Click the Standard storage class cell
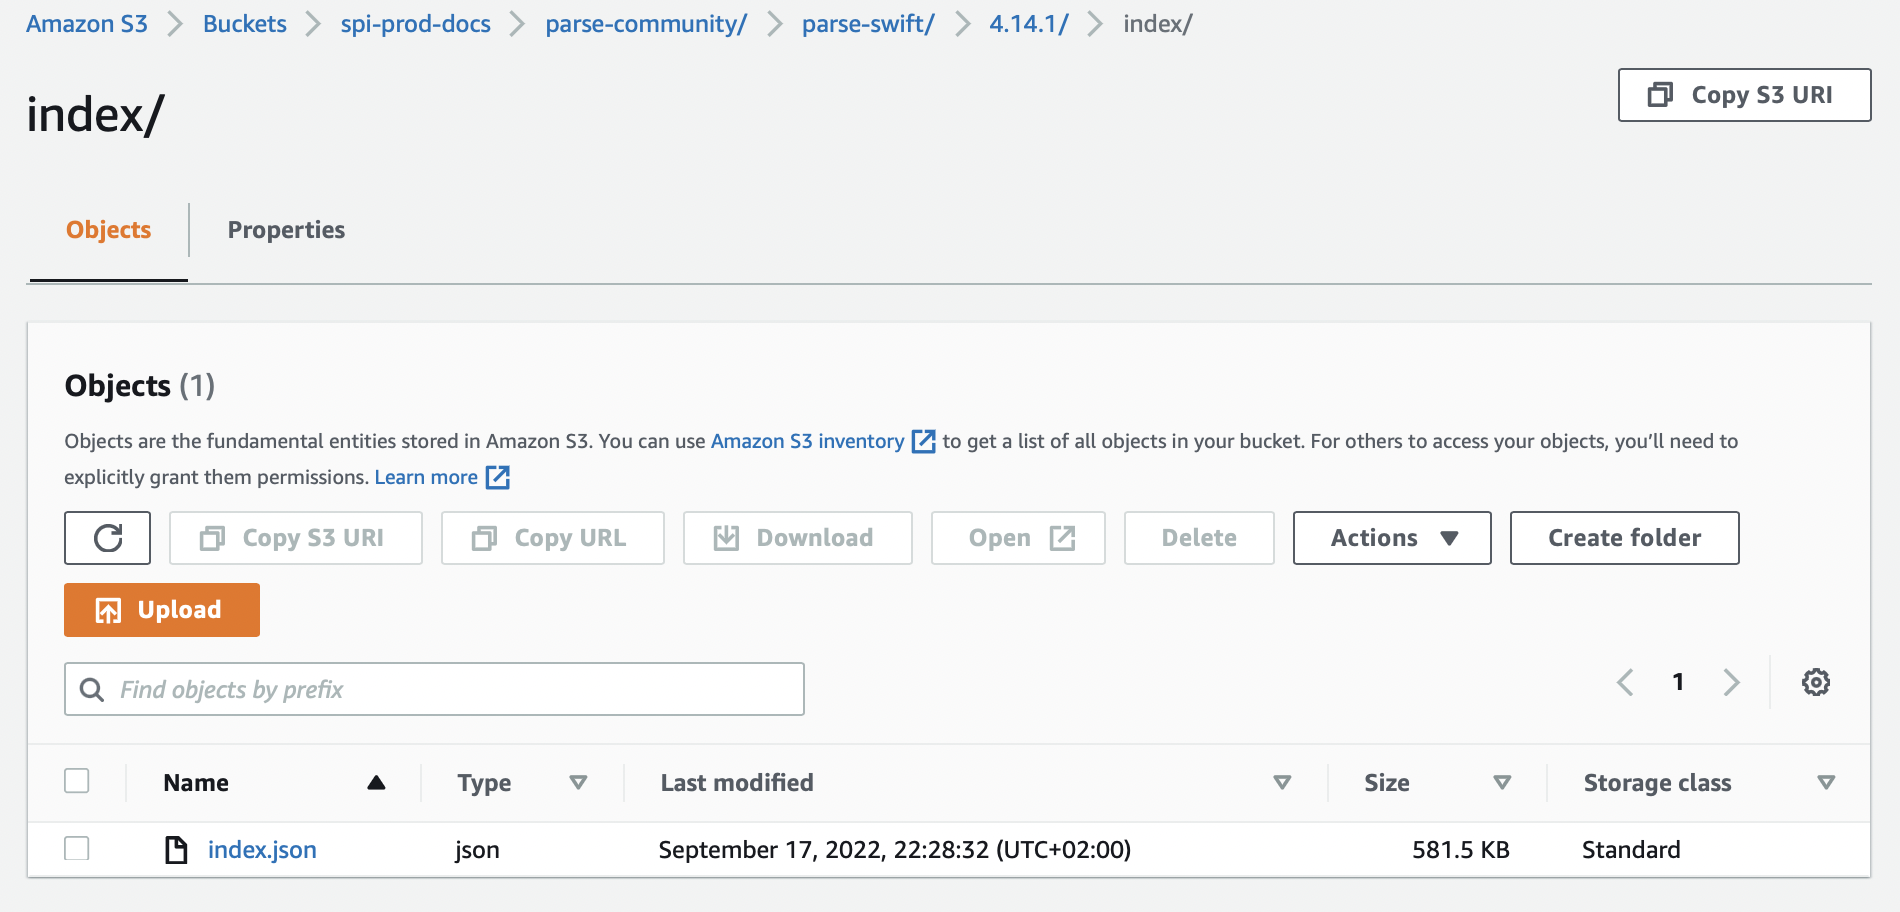This screenshot has width=1900, height=912. pos(1631,850)
